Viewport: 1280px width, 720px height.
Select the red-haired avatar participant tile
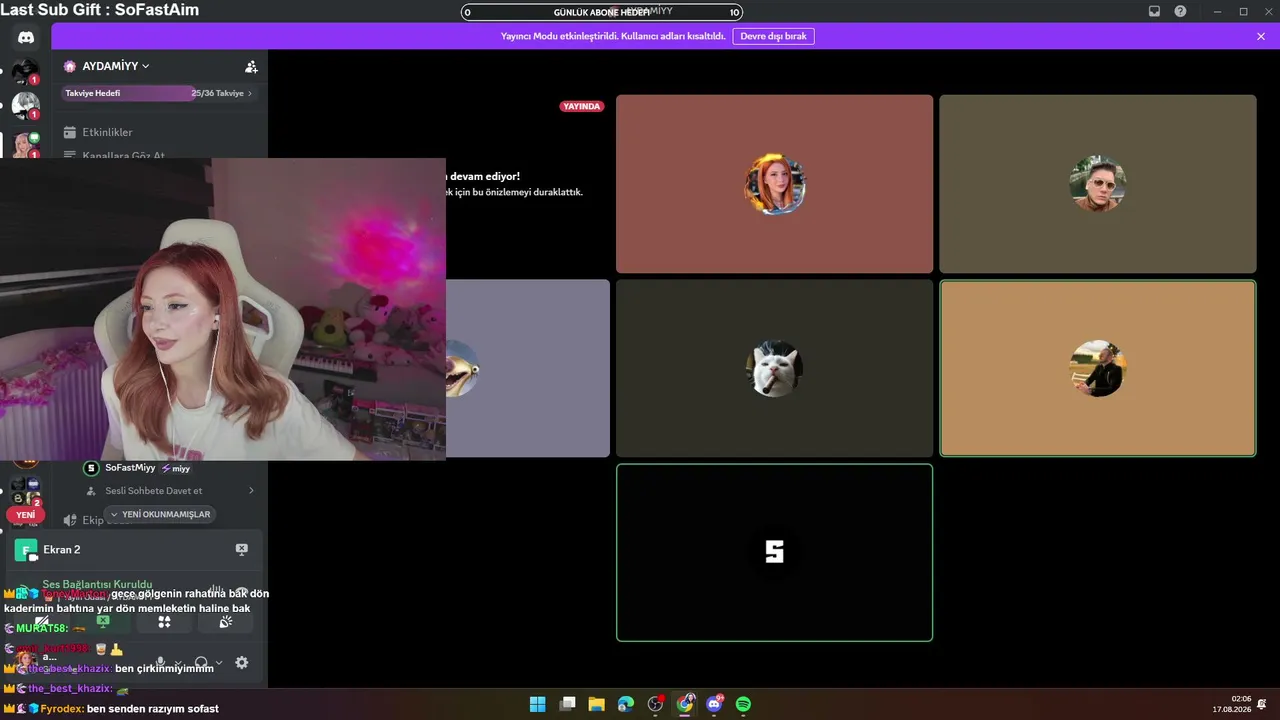[774, 184]
